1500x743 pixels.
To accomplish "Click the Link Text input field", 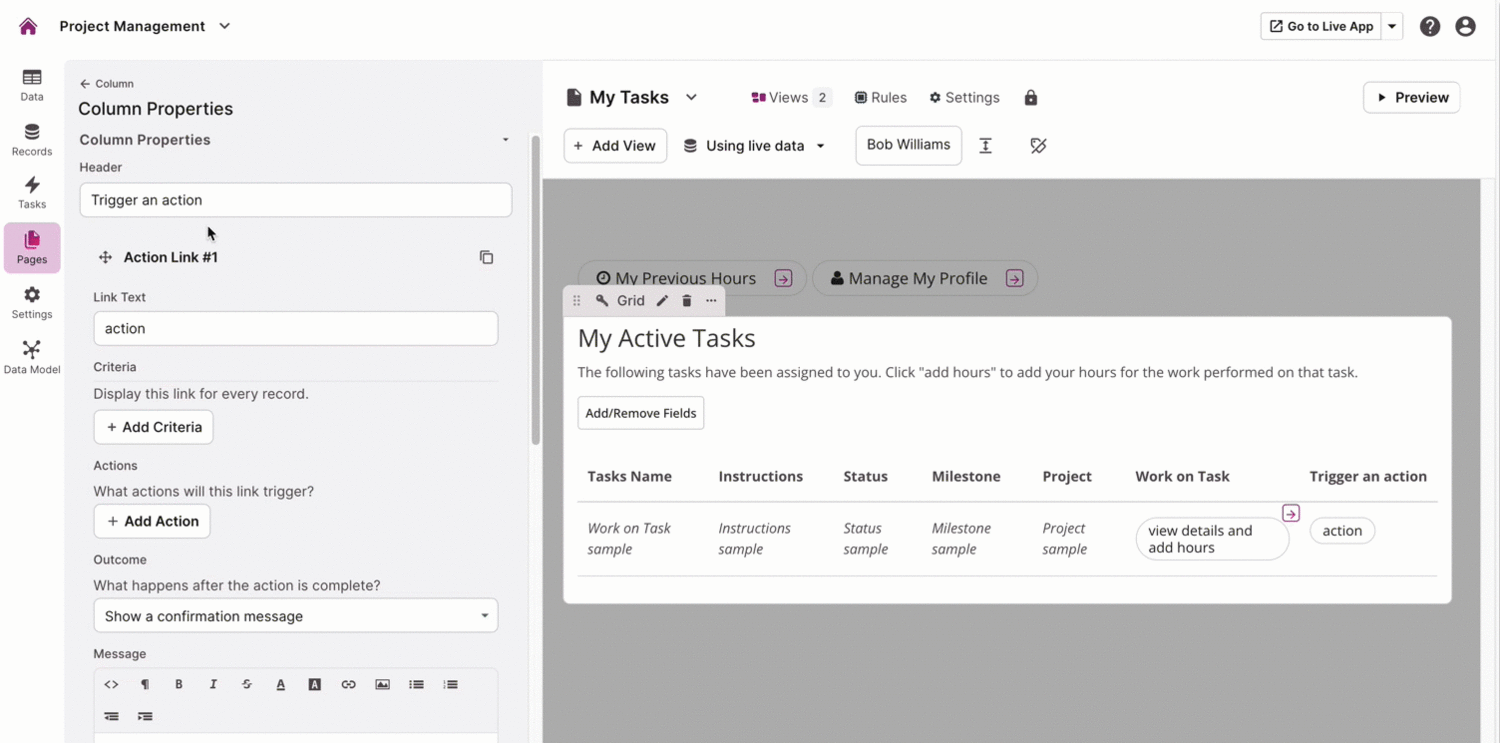I will [295, 328].
